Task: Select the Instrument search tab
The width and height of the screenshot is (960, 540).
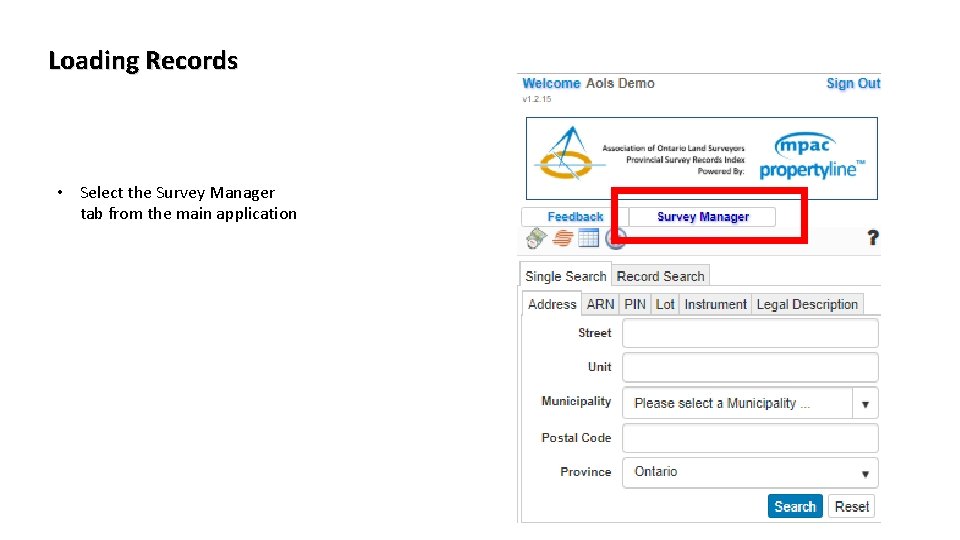Action: coord(715,304)
